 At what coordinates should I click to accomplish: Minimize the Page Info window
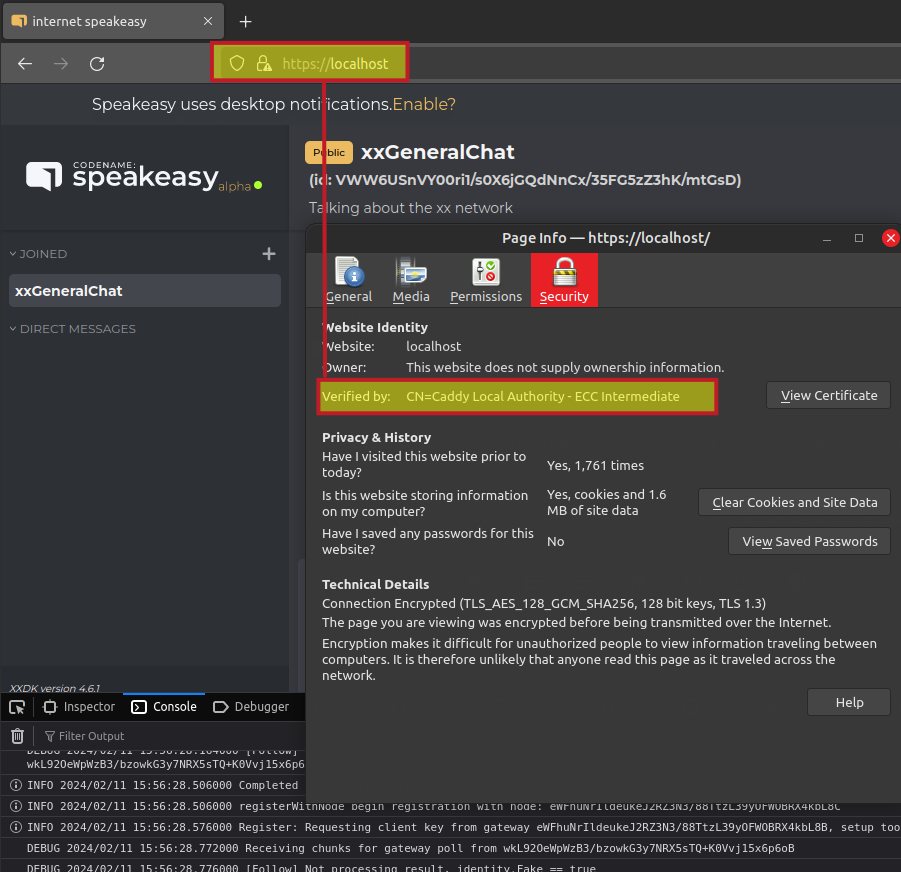(x=827, y=238)
